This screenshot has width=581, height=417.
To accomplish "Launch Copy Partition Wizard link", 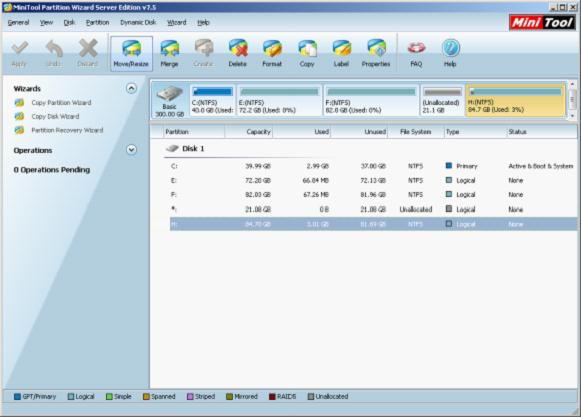I will coord(61,103).
